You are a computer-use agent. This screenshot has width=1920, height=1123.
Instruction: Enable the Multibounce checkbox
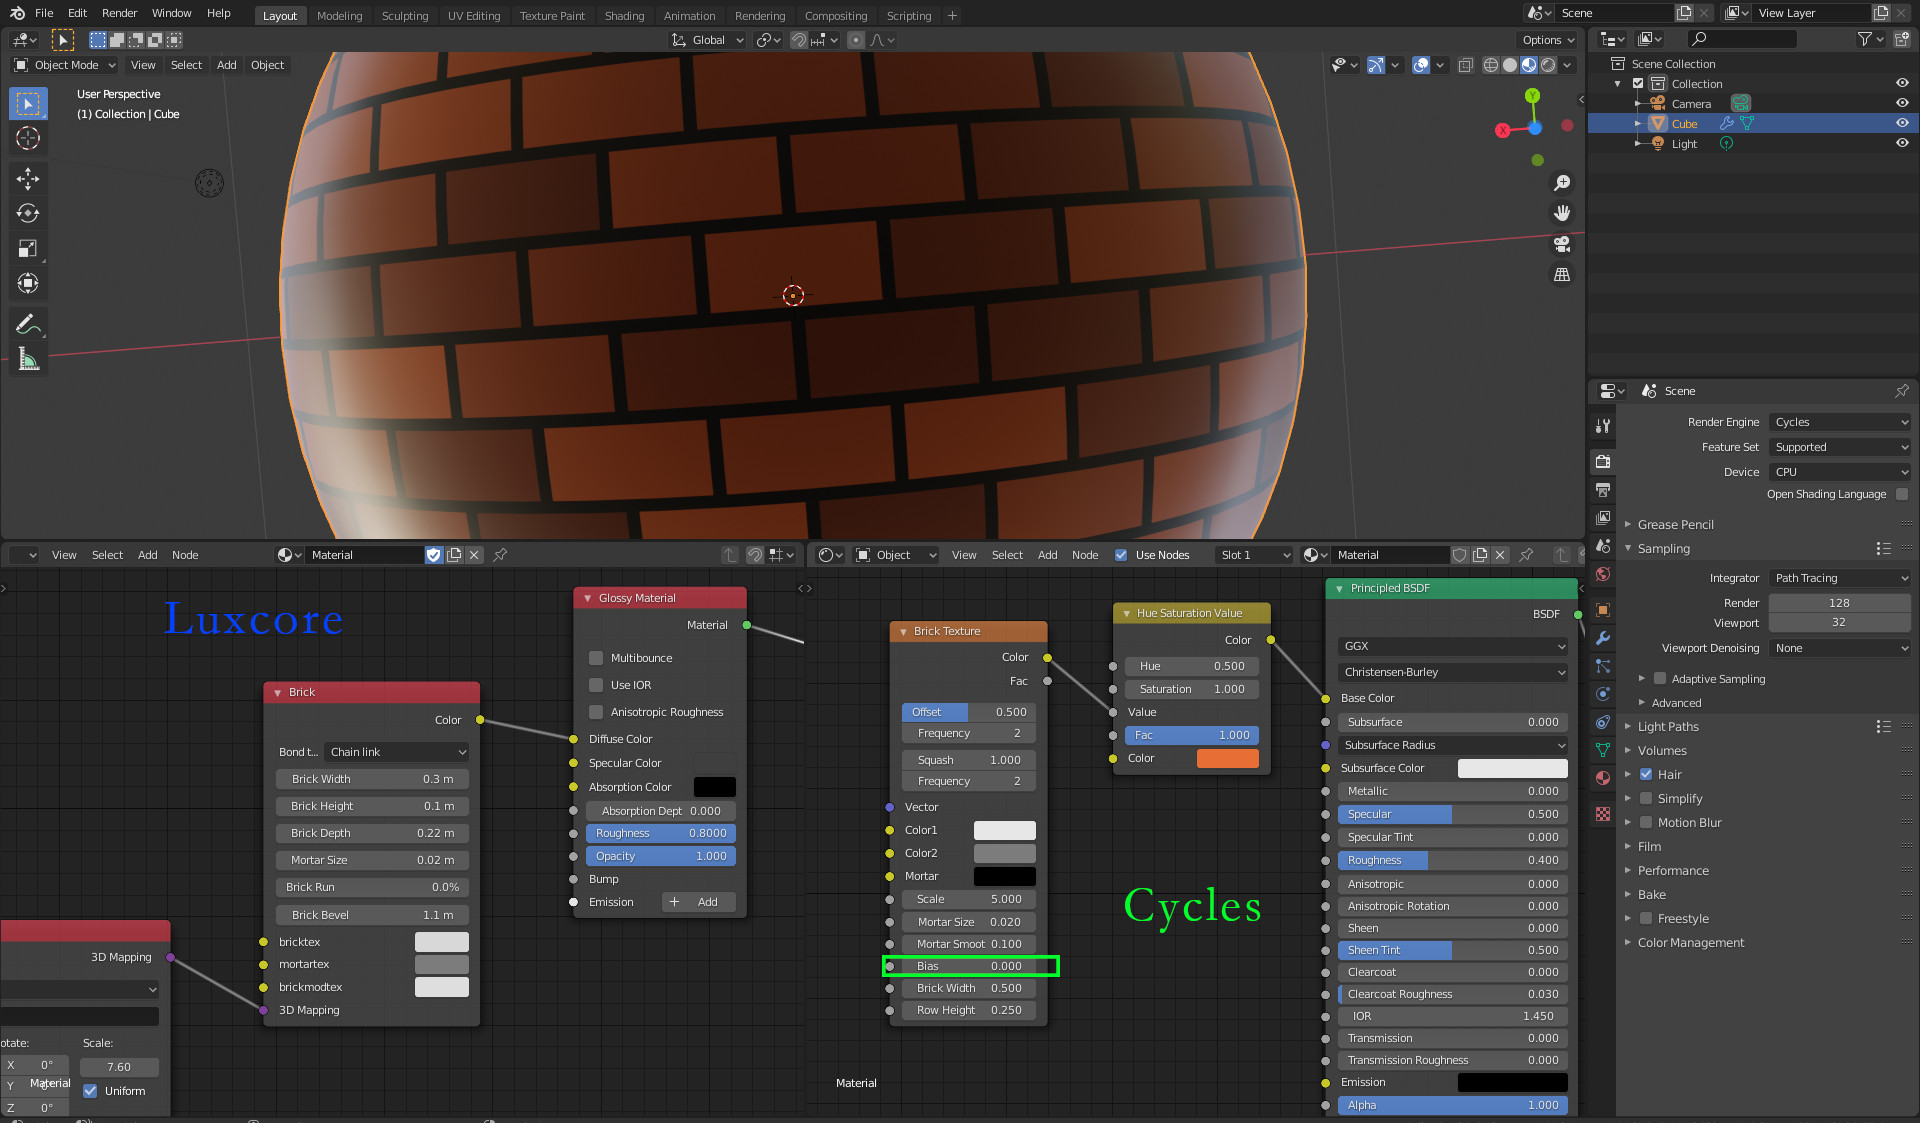coord(596,658)
